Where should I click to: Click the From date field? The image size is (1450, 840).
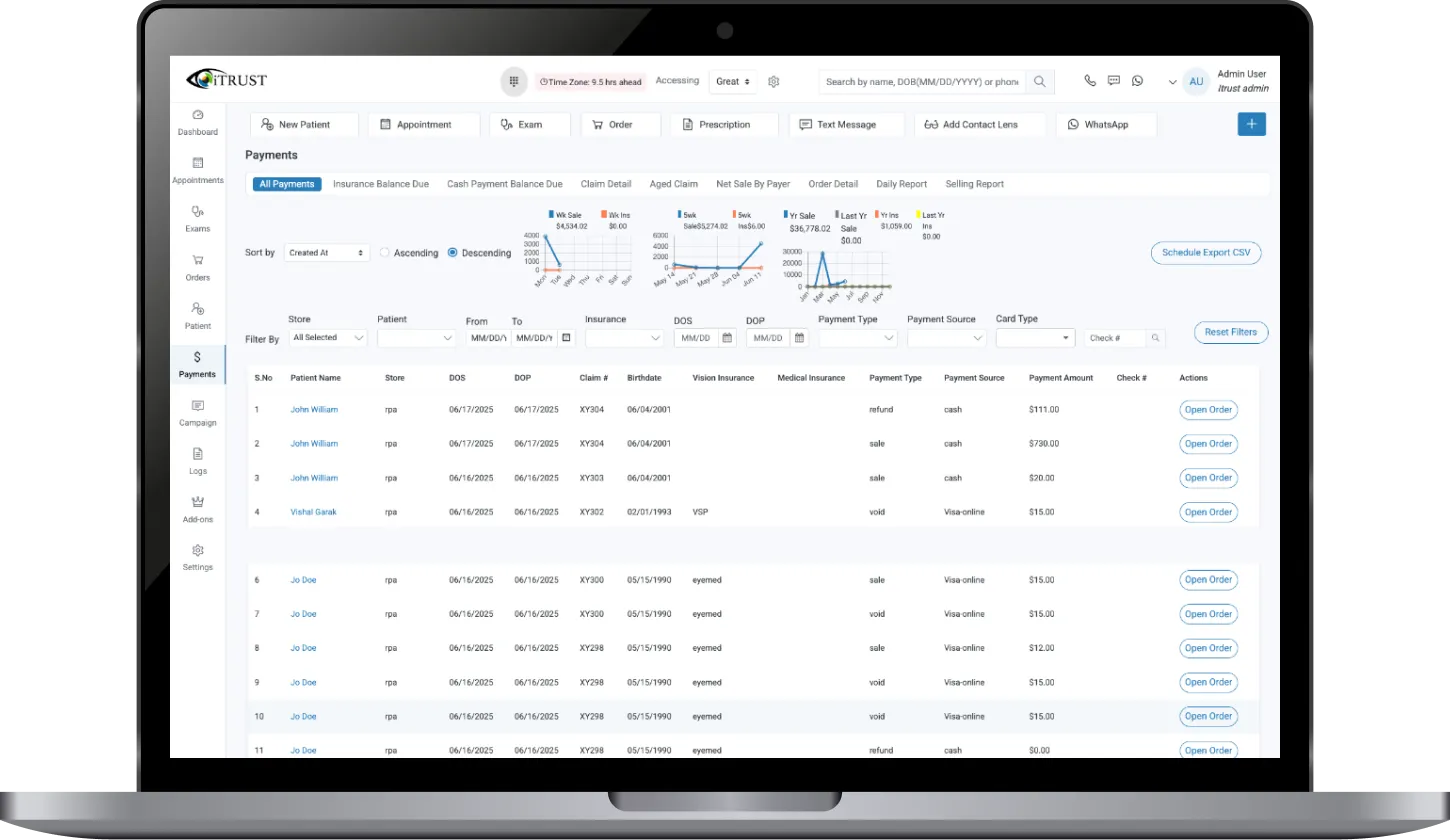tap(487, 338)
